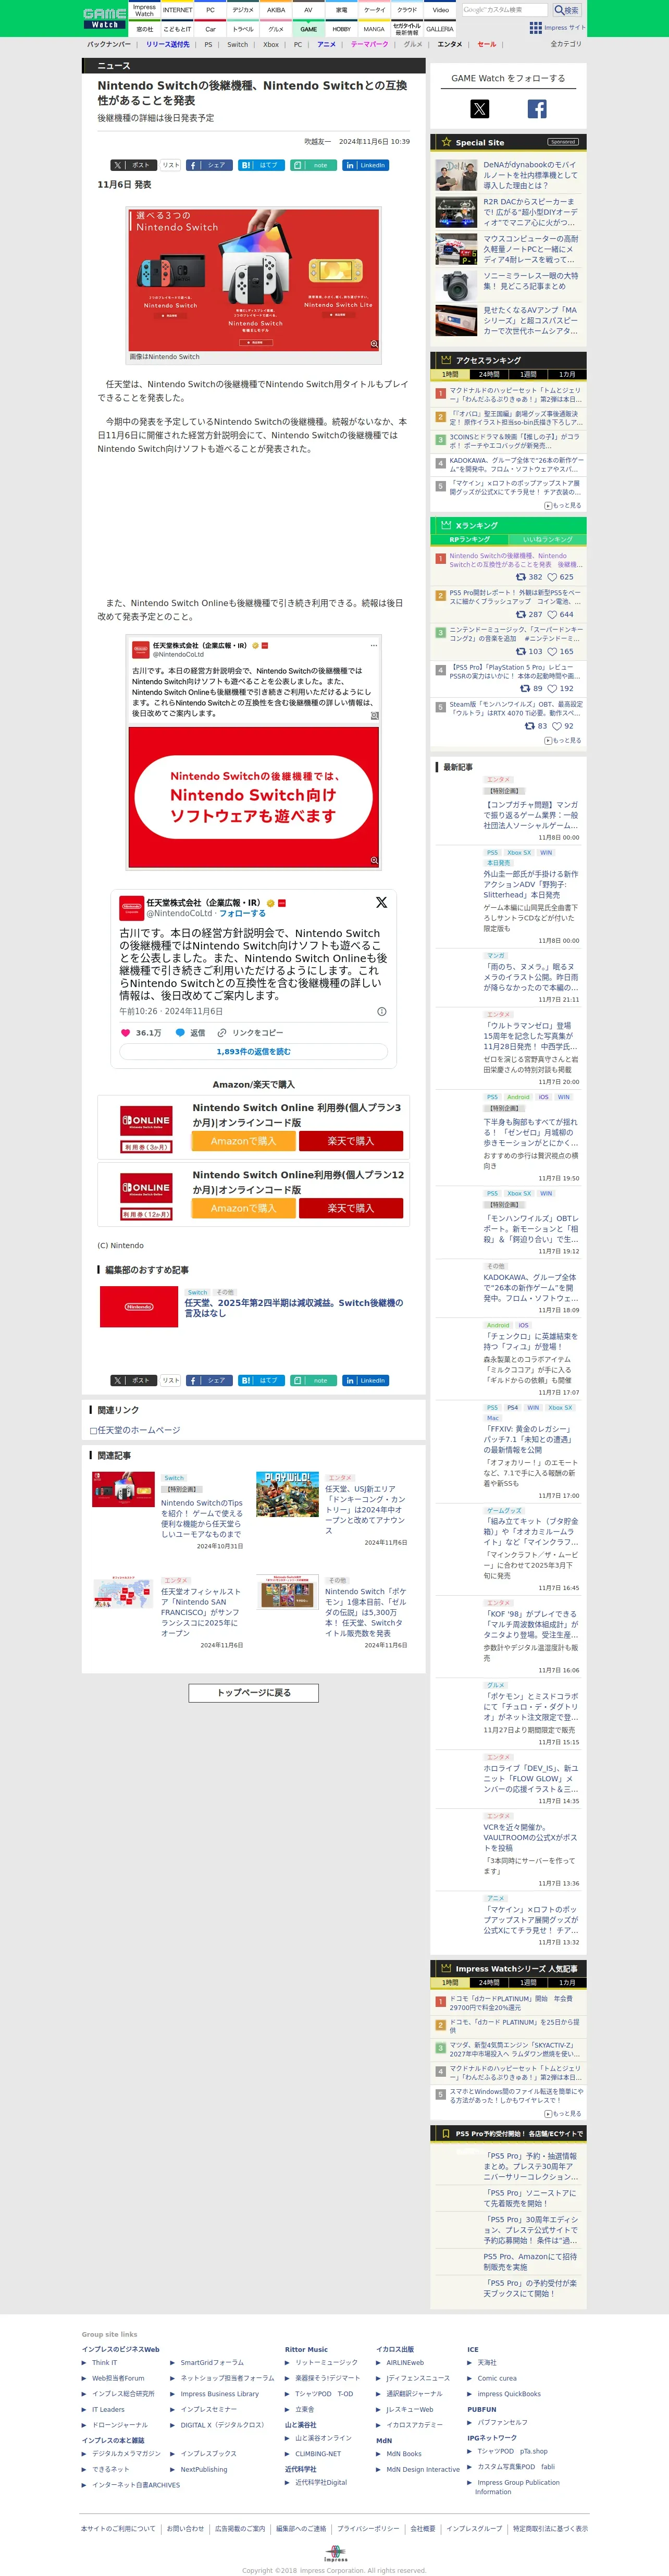This screenshot has width=669, height=2576.
Task: Click もっと見る under X ranking
Action: (x=563, y=741)
